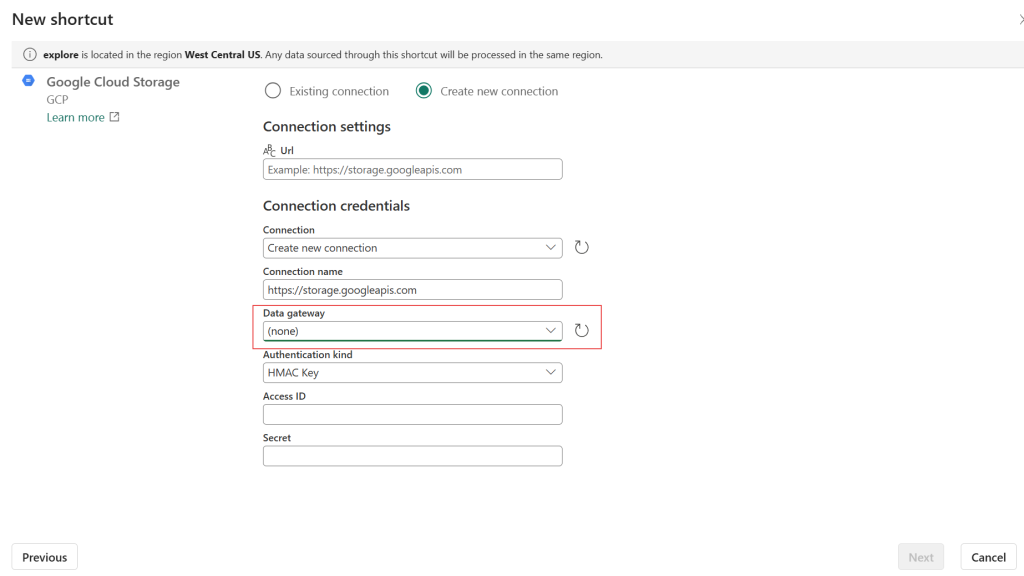Select the Create new connection radio button

tap(424, 91)
